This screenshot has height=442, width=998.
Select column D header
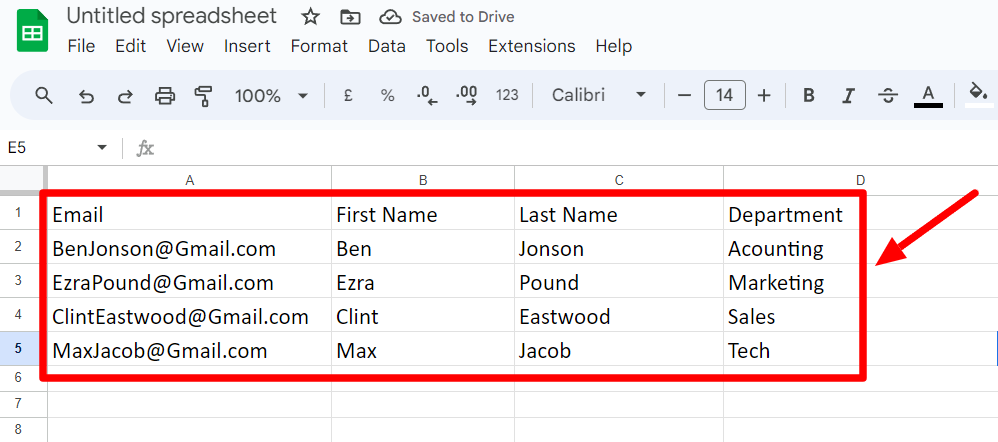861,180
